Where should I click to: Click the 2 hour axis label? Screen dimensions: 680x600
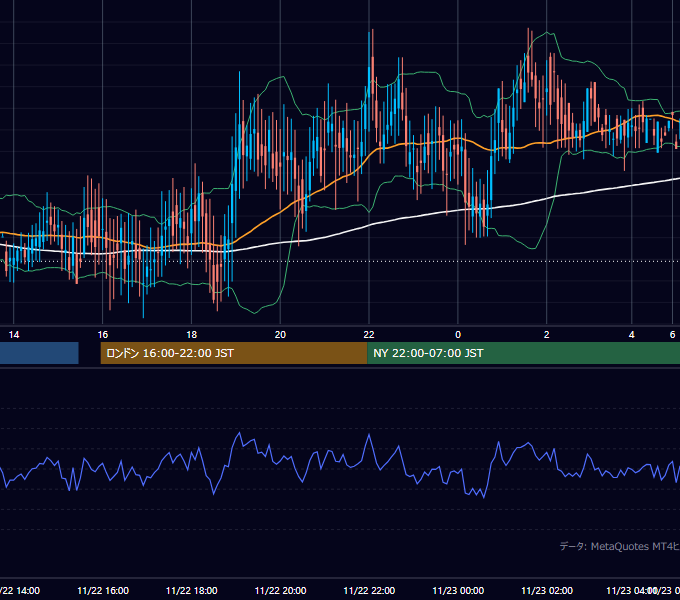[546, 335]
